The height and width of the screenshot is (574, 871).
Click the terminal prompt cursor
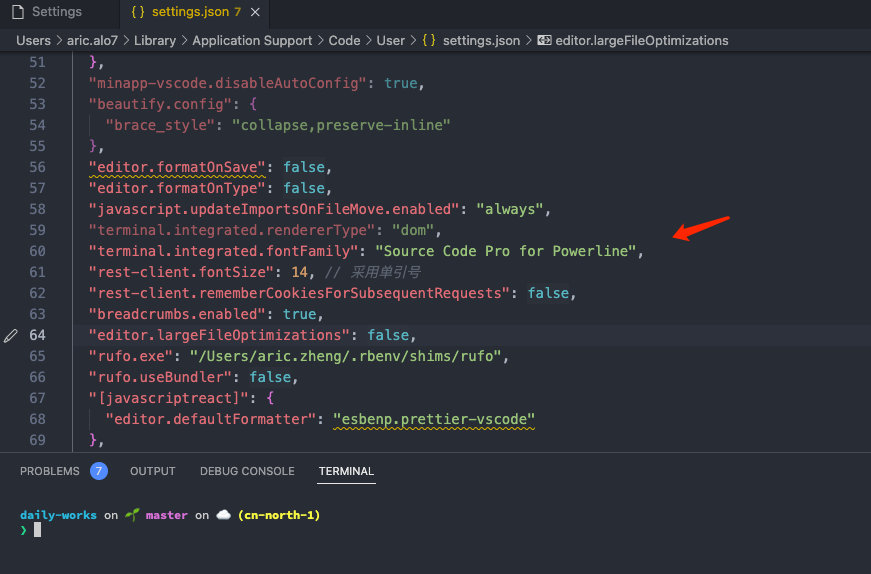(x=37, y=530)
